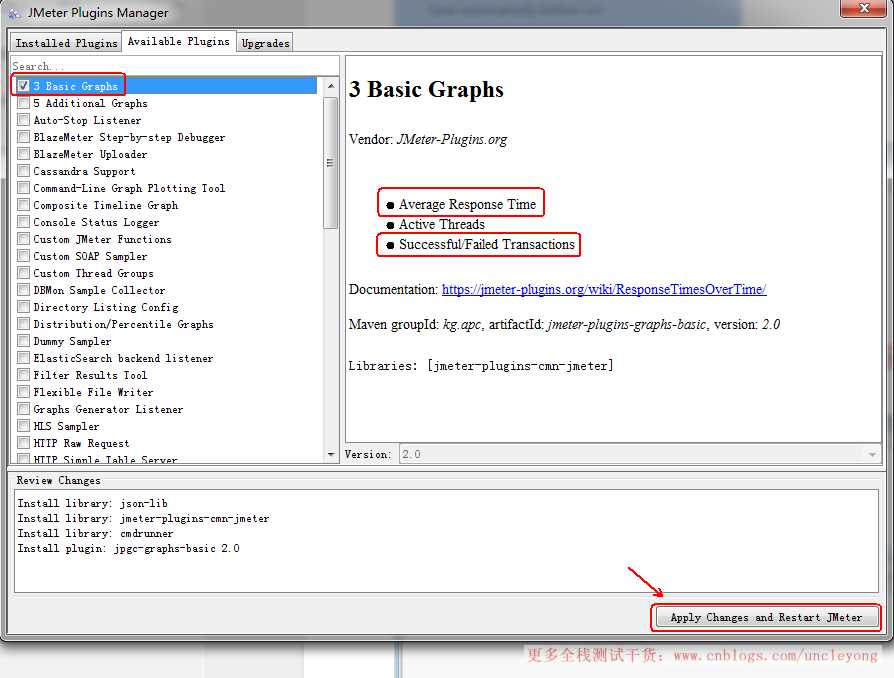The width and height of the screenshot is (894, 678).
Task: Click 'Install plugin: jpgc-graphs-basic 2.0' line
Action: [128, 548]
